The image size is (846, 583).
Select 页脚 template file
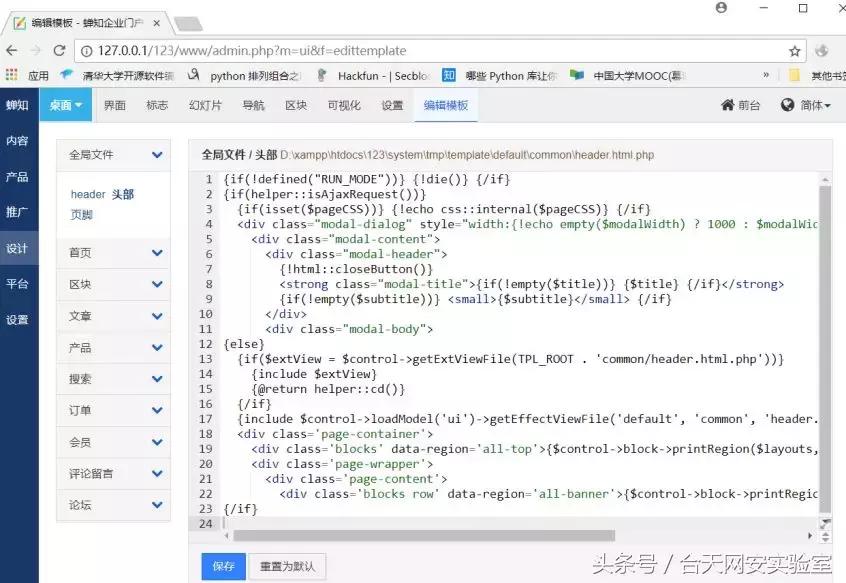tap(81, 214)
